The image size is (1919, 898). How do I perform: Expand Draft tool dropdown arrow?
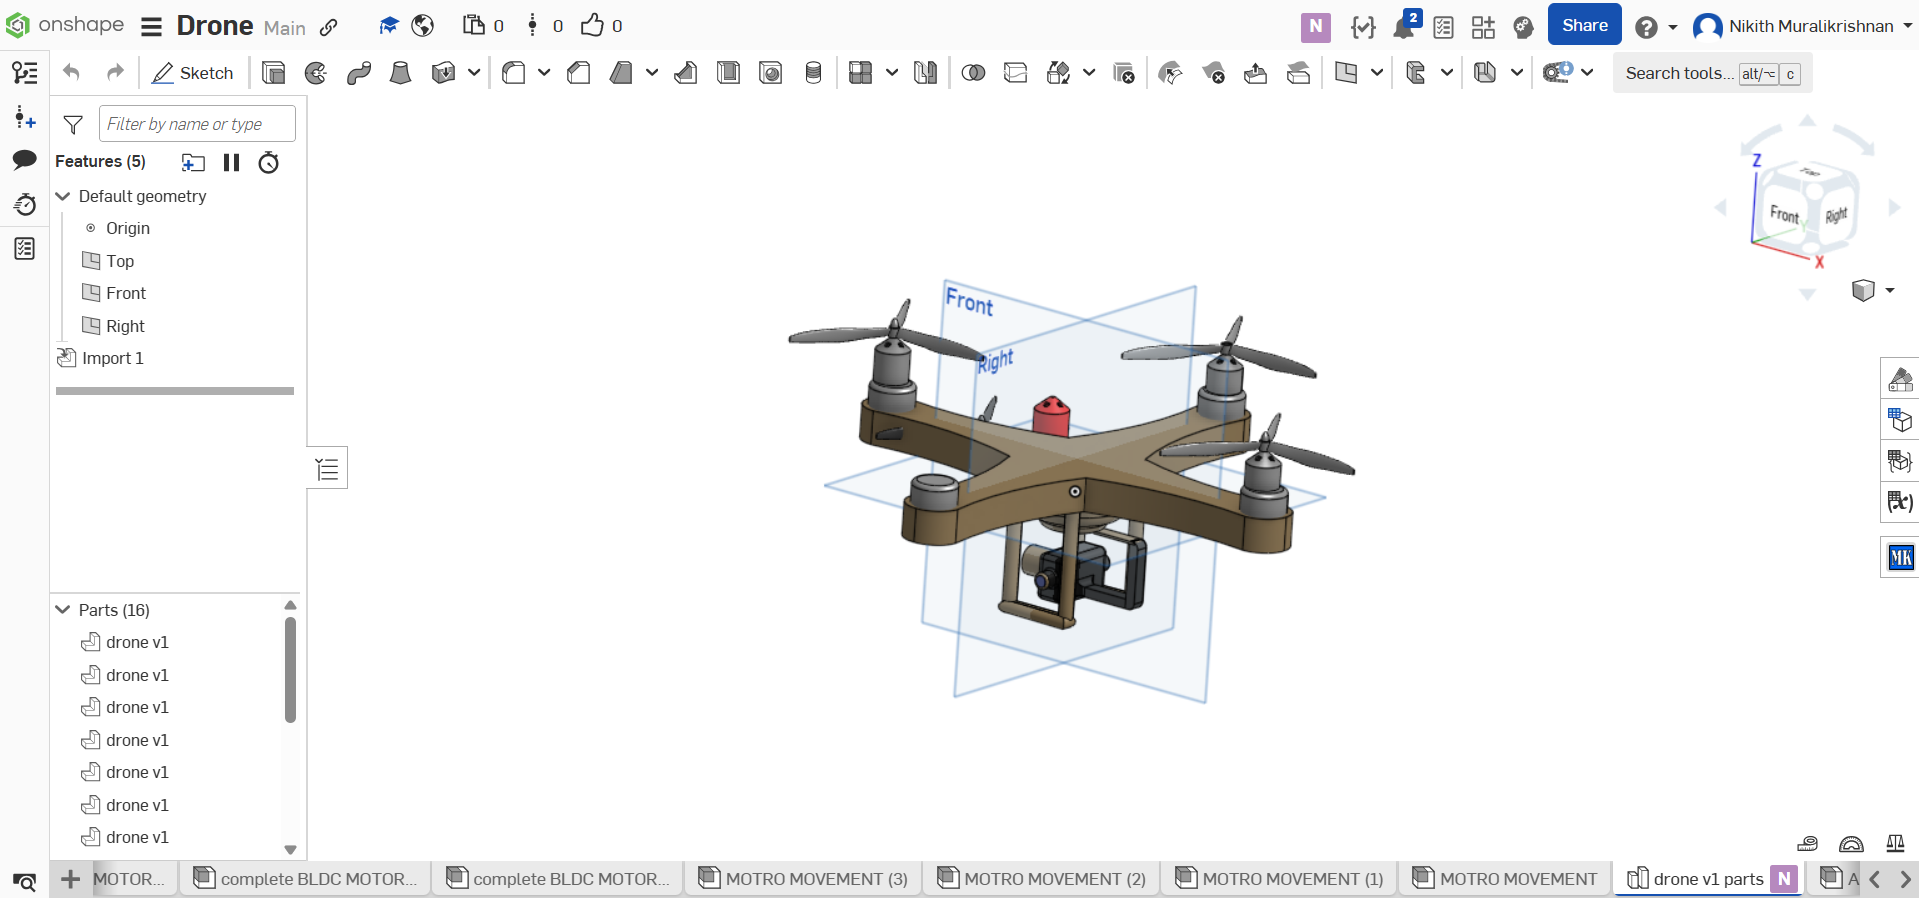coord(652,72)
